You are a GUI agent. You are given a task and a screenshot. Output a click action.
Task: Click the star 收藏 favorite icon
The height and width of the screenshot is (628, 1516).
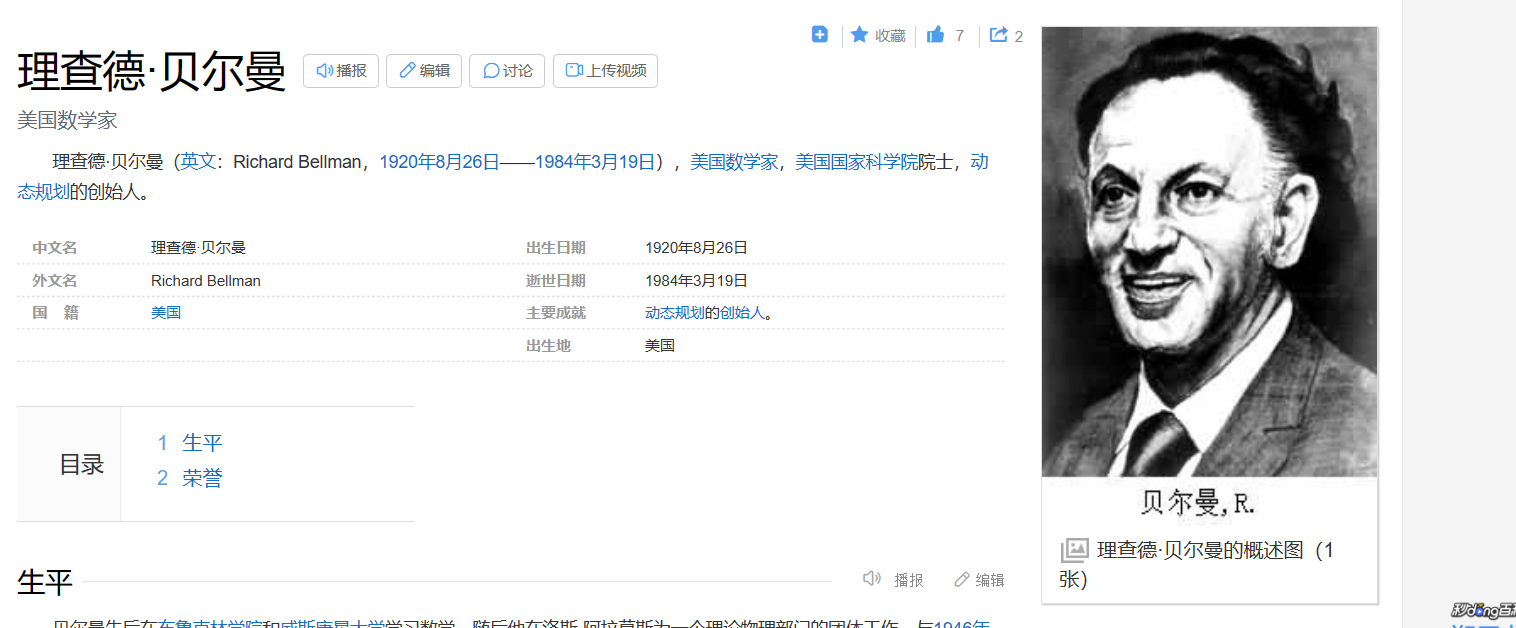(859, 35)
